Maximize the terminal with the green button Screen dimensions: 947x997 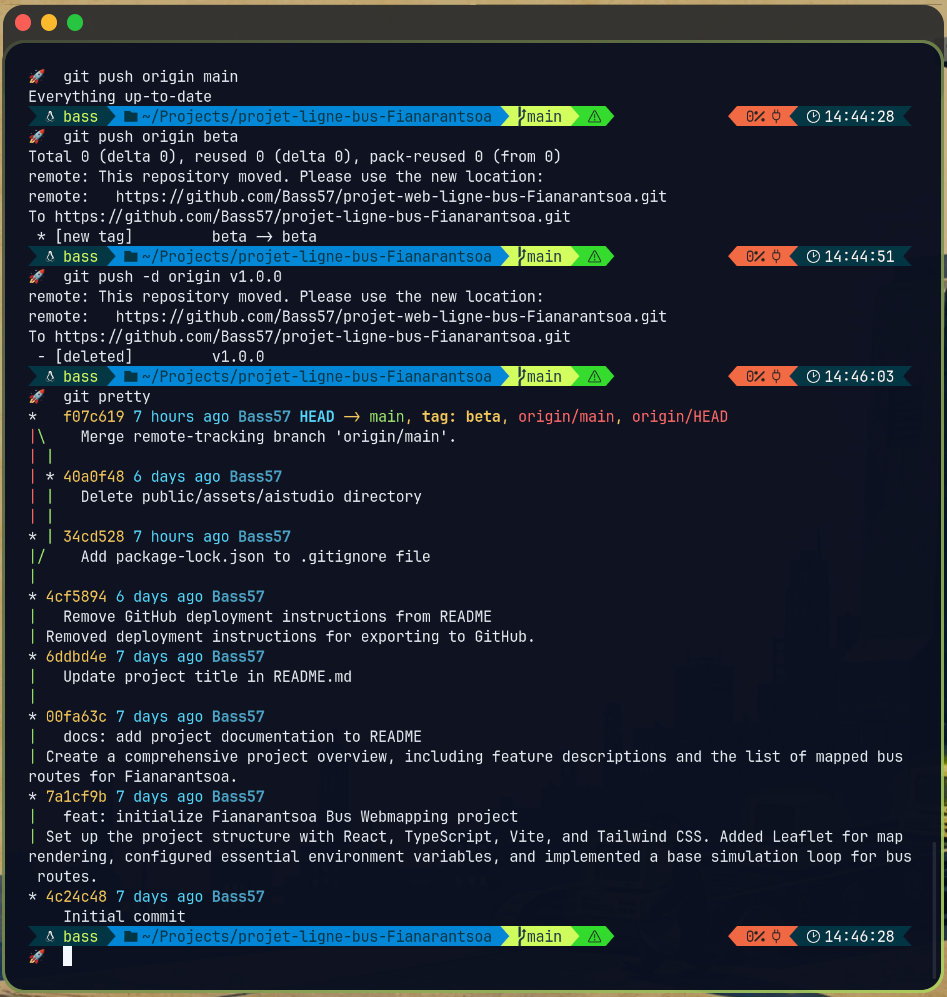pos(75,23)
